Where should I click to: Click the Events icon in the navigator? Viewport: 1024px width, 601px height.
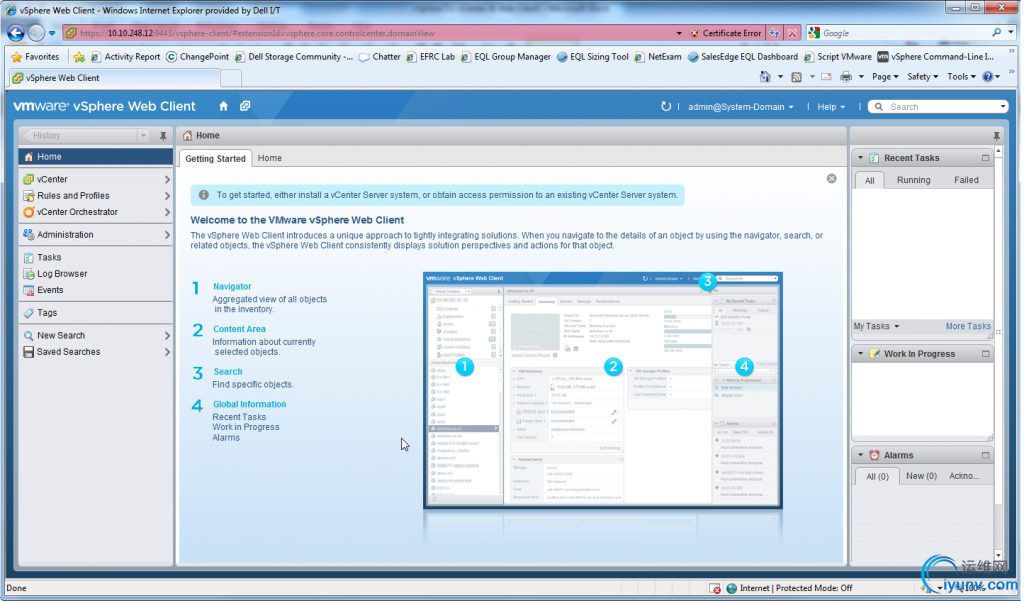coord(29,290)
